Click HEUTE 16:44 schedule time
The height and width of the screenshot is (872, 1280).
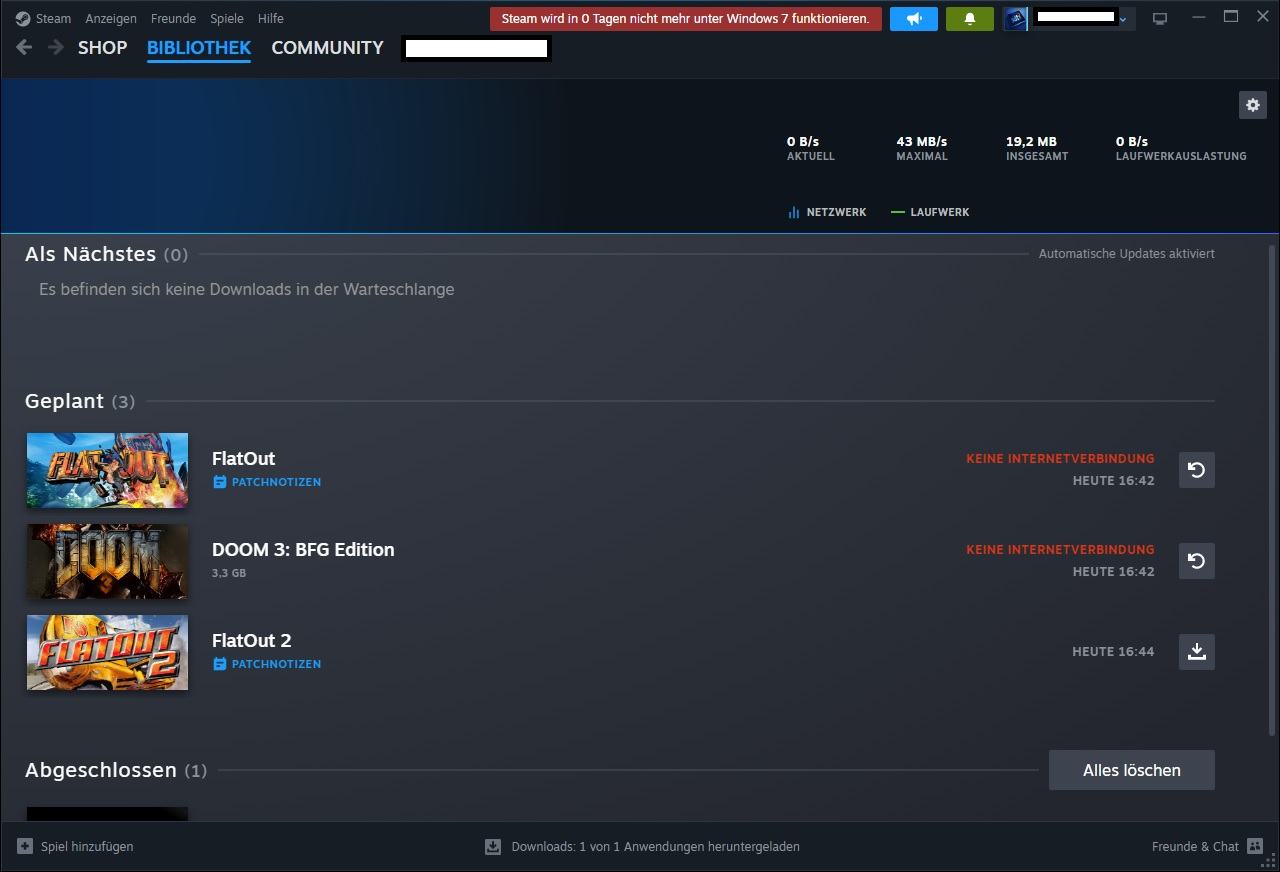tap(1113, 652)
